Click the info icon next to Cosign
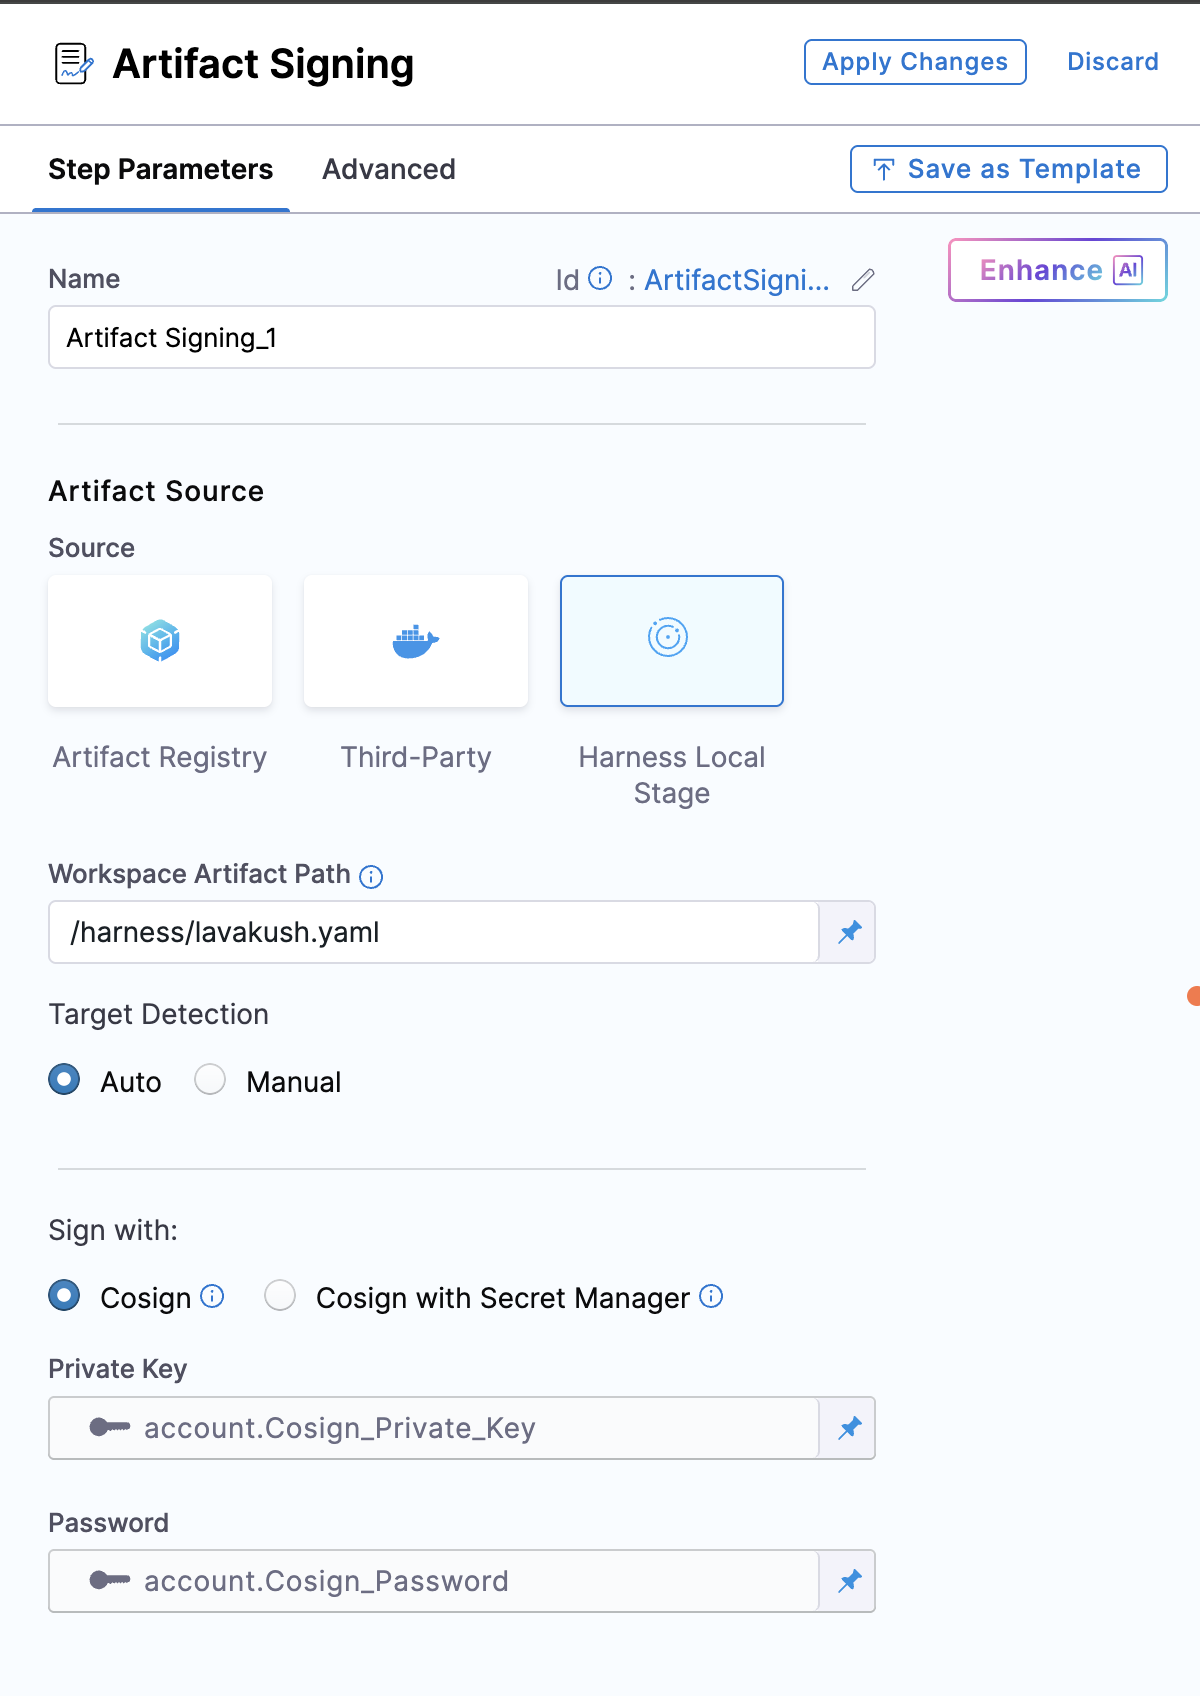The image size is (1200, 1696). [x=212, y=1296]
